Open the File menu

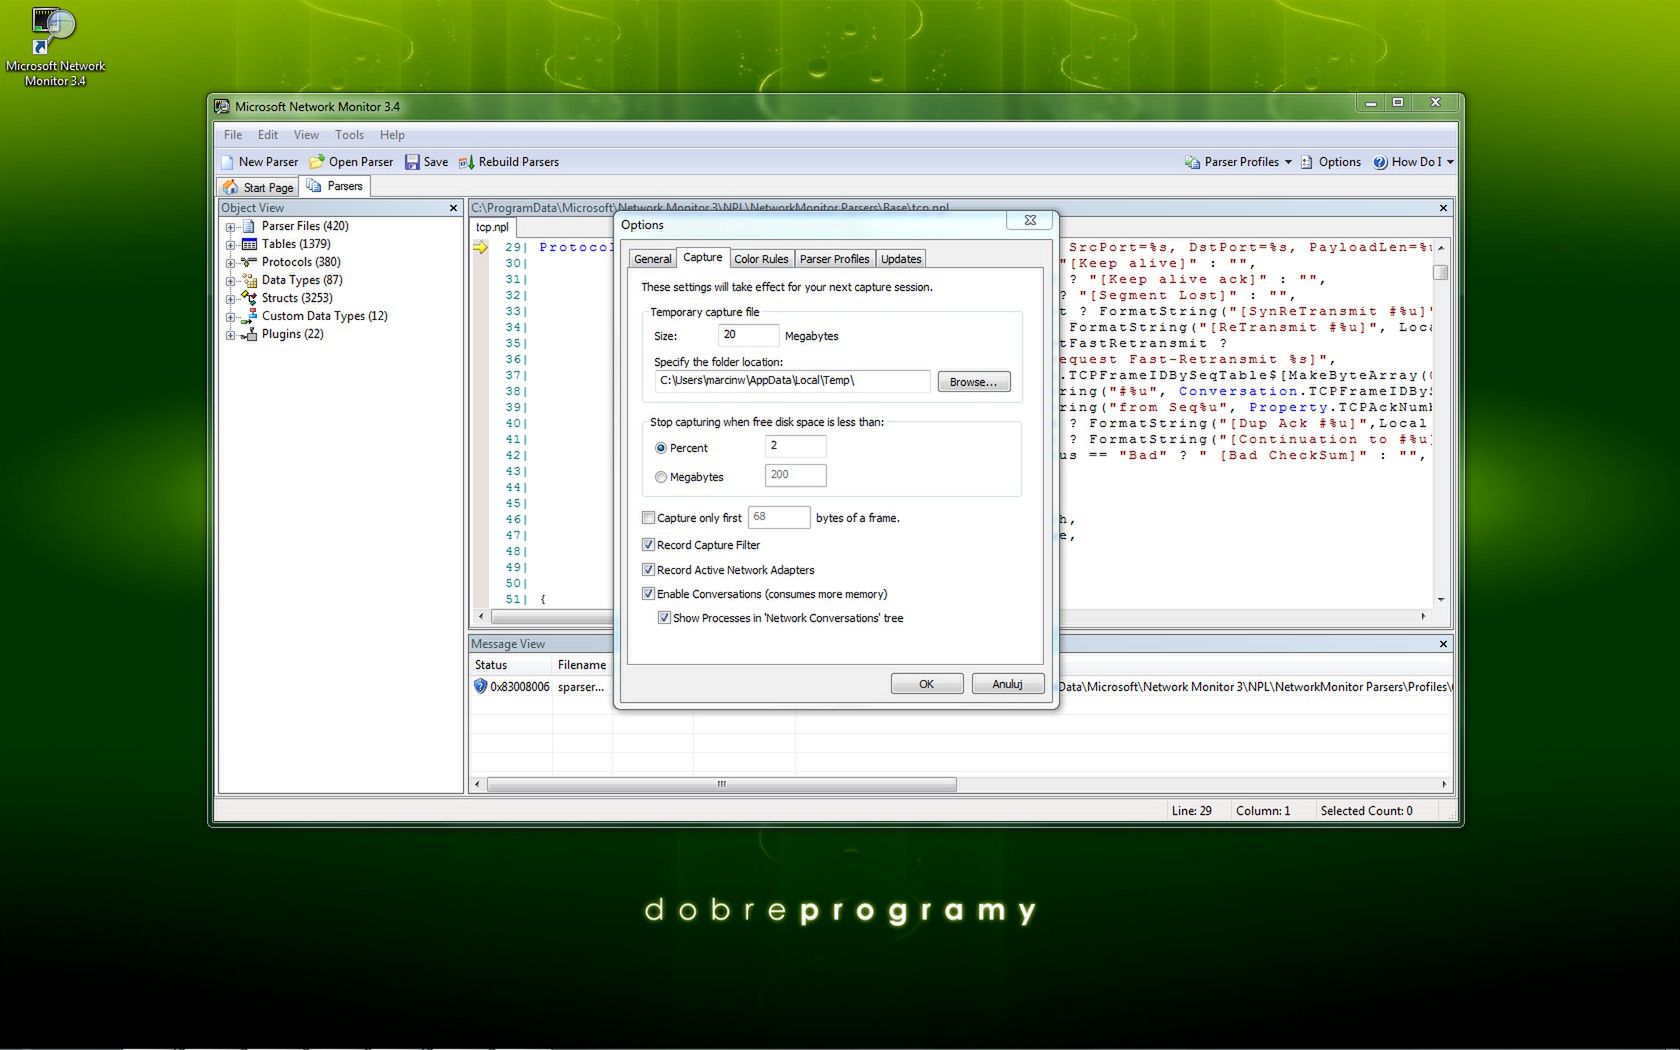tap(233, 135)
